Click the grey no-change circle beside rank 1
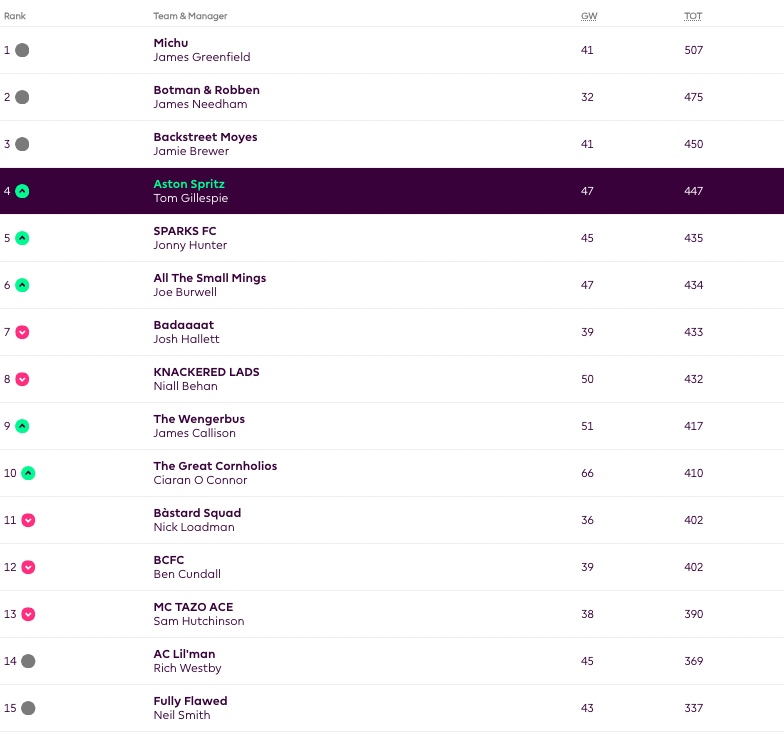The image size is (784, 737). pyautogui.click(x=22, y=50)
